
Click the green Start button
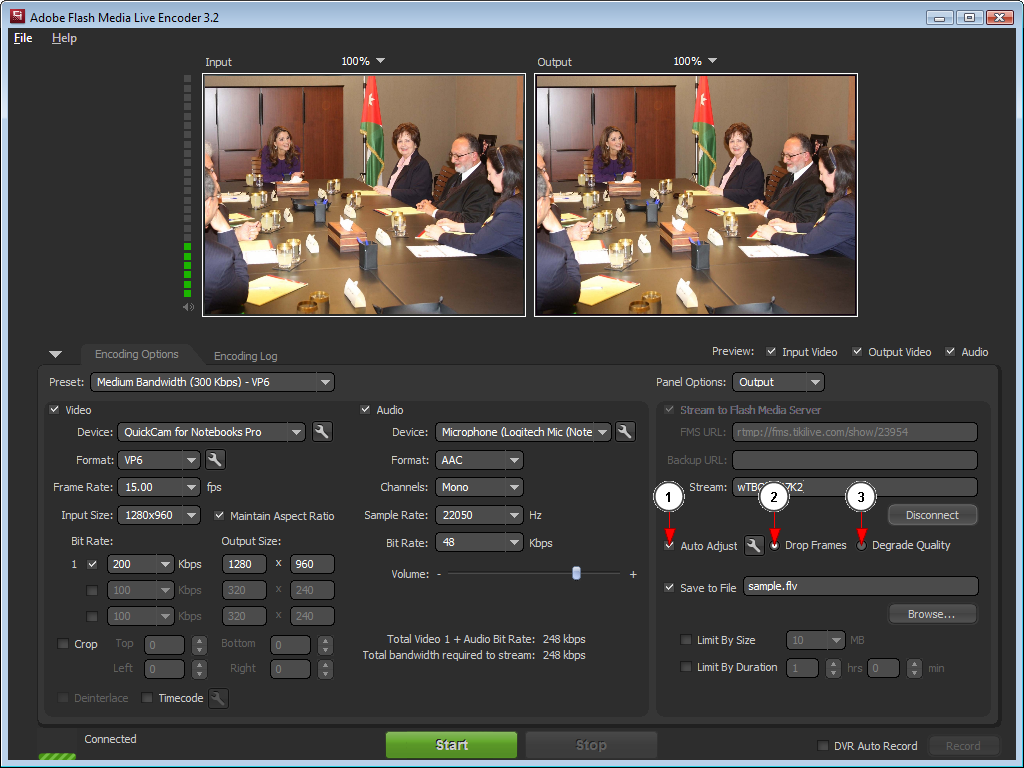(451, 744)
